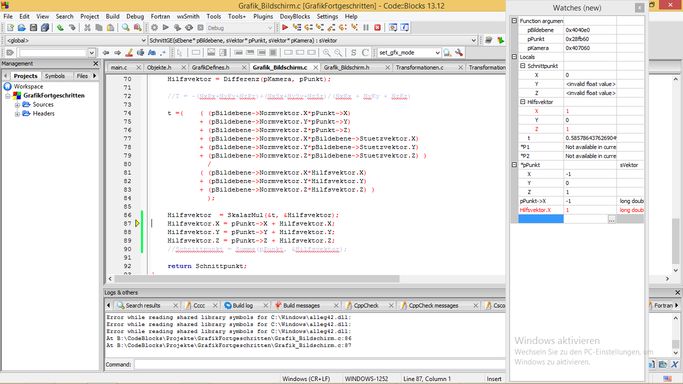Collapse the Function arguments group
This screenshot has width=683, height=384.
[x=514, y=21]
